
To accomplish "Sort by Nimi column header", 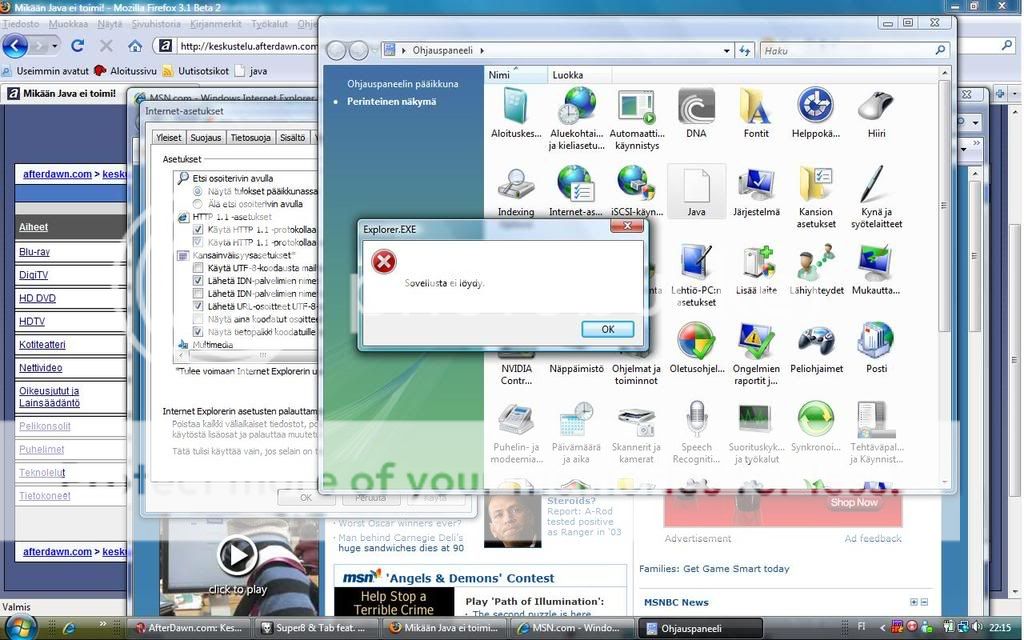I will (x=516, y=75).
